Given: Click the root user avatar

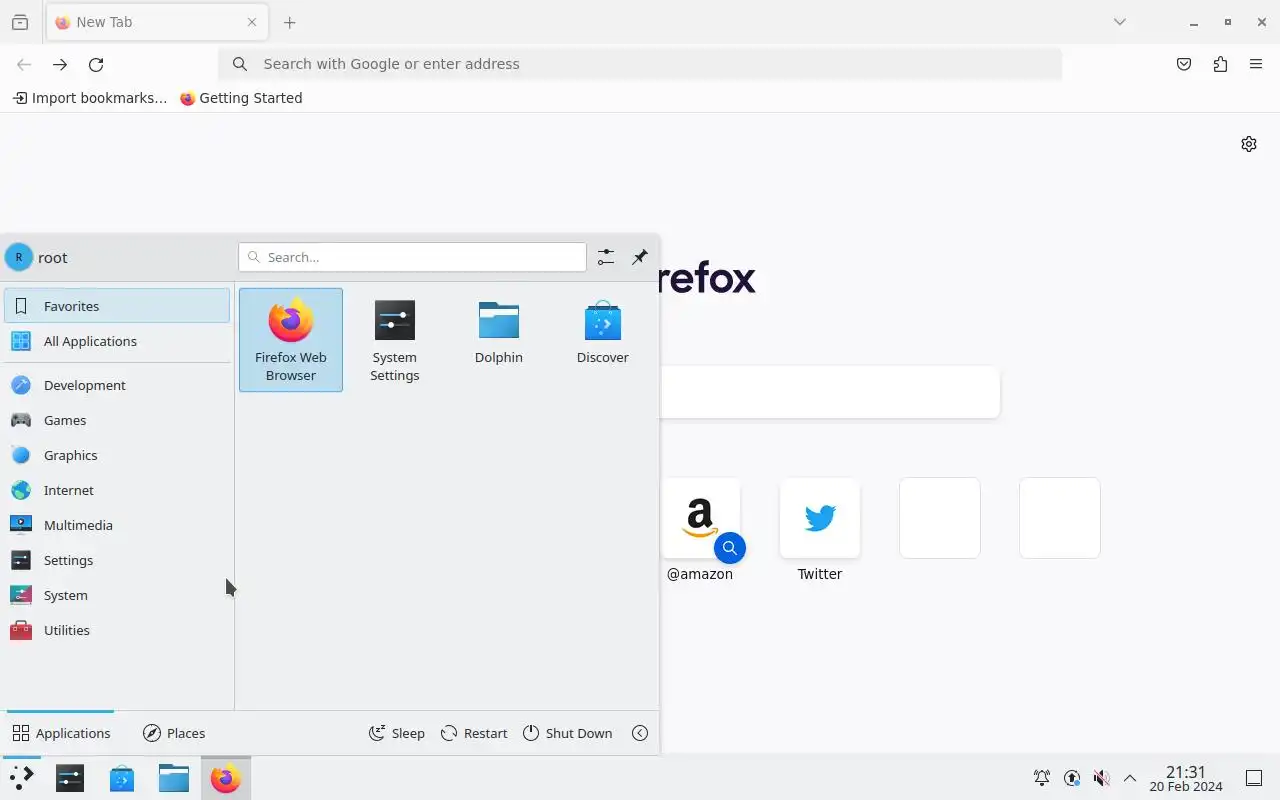Looking at the screenshot, I should 19,257.
